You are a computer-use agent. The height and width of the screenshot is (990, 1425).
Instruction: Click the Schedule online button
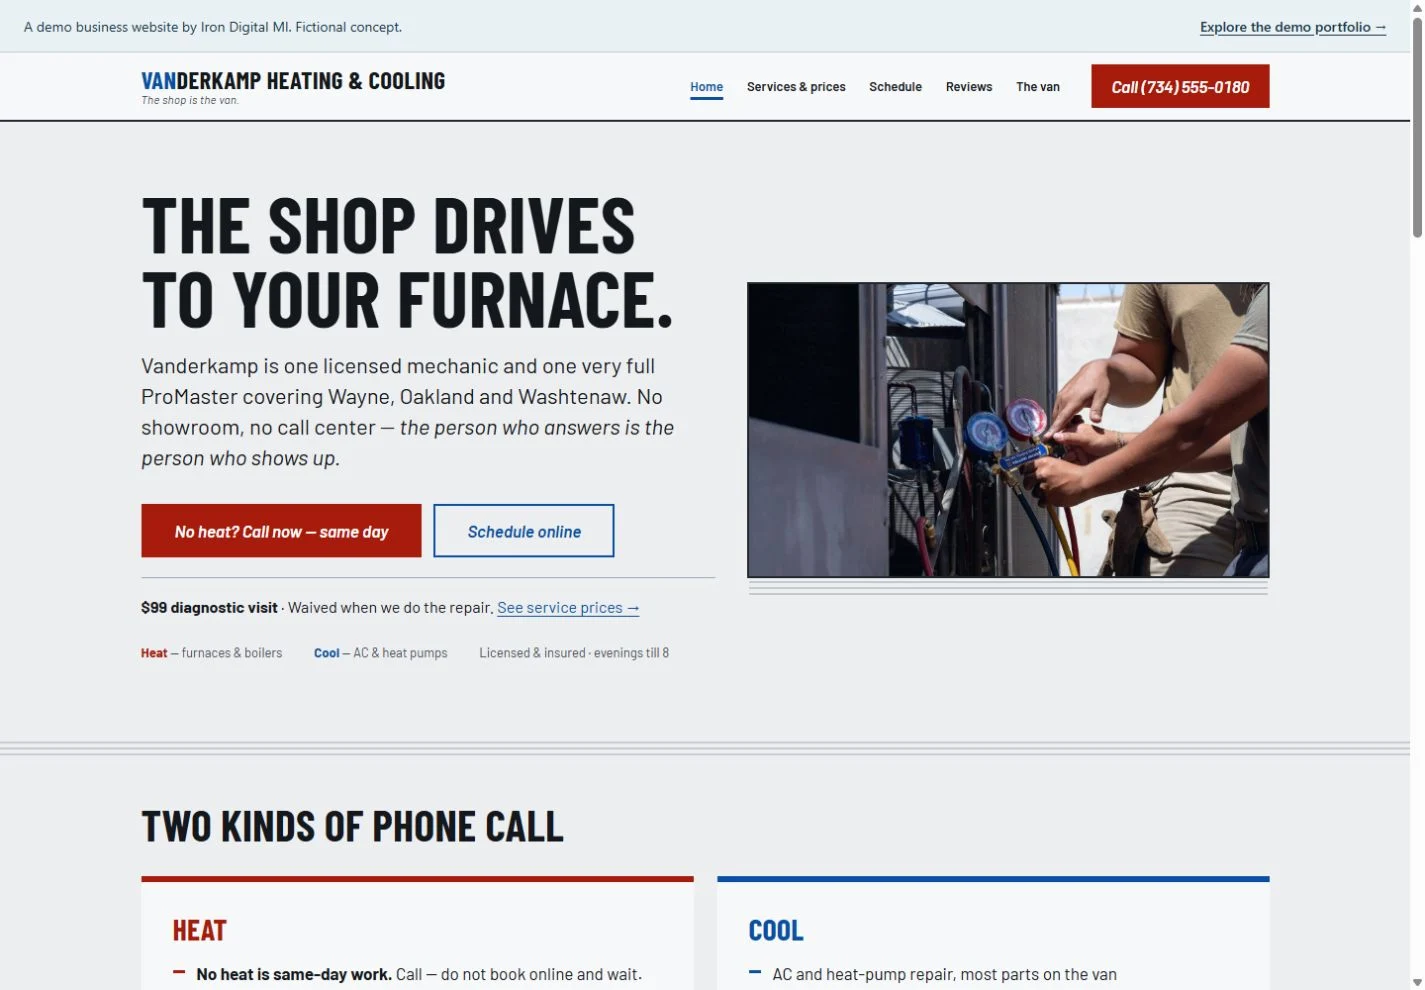(524, 531)
